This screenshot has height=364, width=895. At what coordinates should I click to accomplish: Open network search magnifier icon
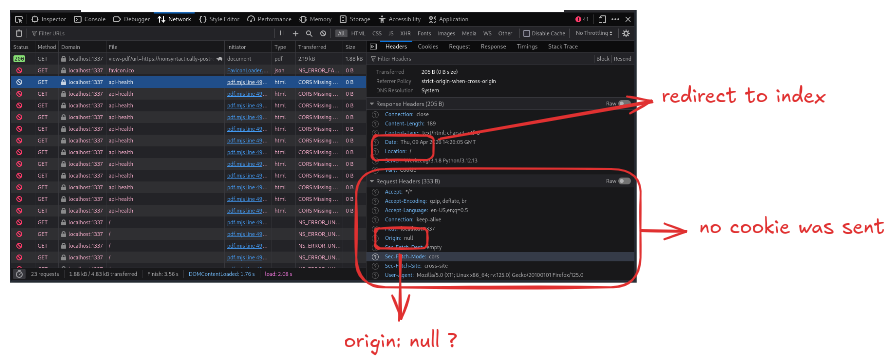309,34
